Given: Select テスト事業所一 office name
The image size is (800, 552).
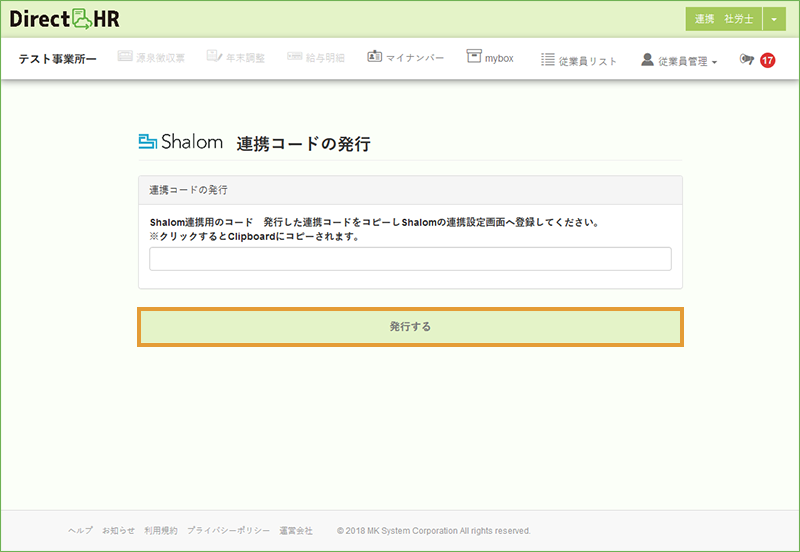Looking at the screenshot, I should coord(58,59).
